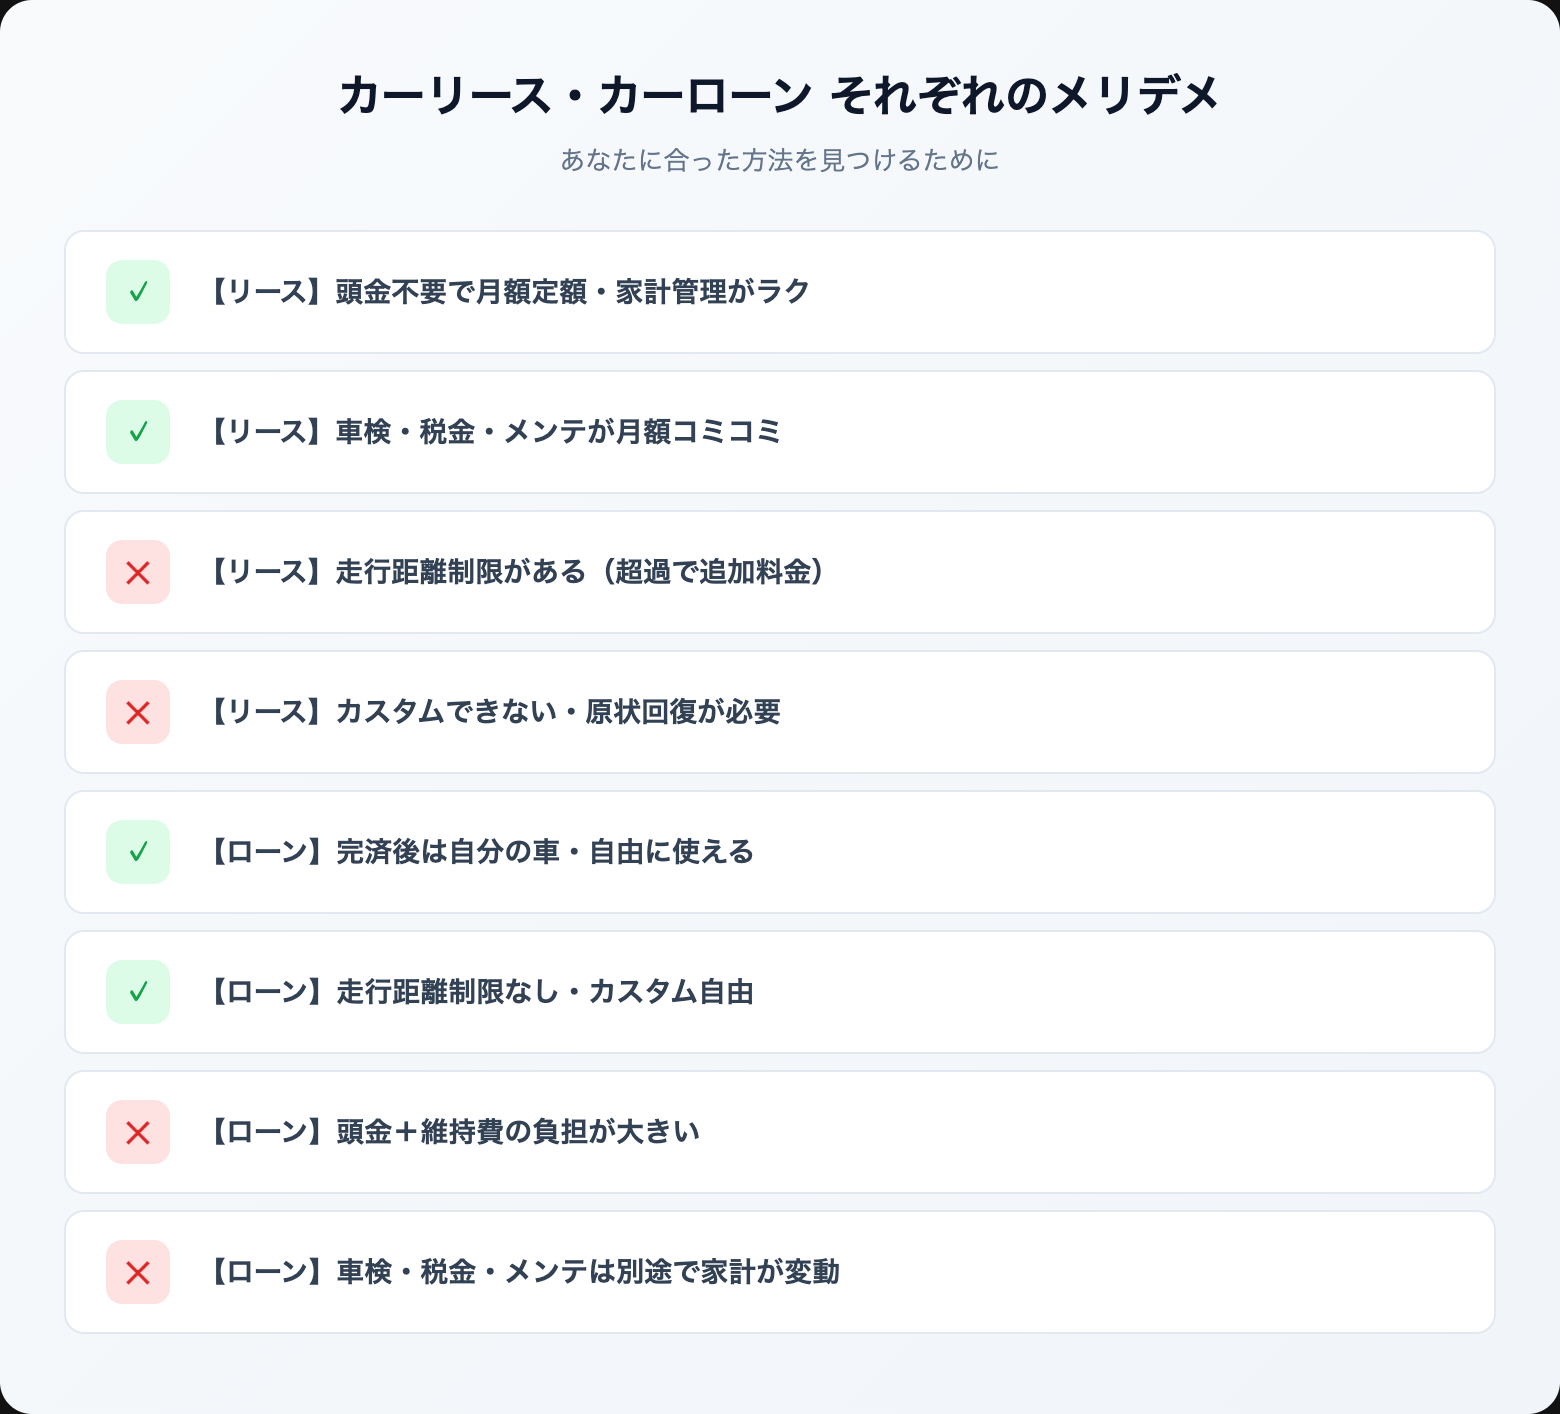1560x1414 pixels.
Task: Click the green check icon beside 走行距離制限なし
Action: 138,992
